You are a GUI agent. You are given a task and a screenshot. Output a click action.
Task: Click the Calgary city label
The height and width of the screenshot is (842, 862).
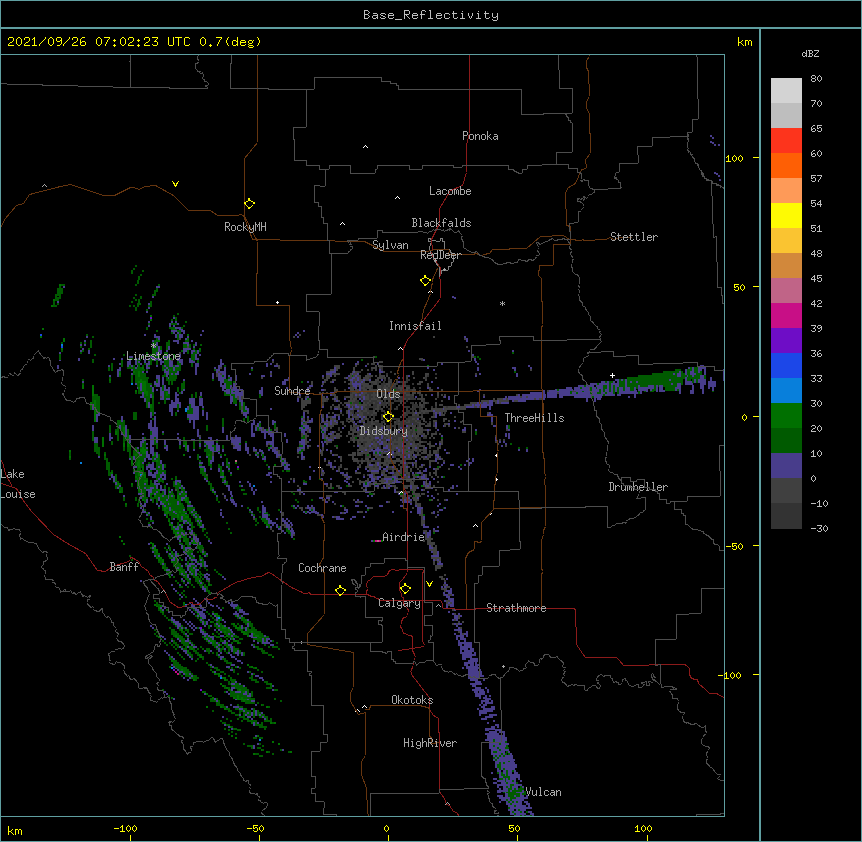coord(399,603)
